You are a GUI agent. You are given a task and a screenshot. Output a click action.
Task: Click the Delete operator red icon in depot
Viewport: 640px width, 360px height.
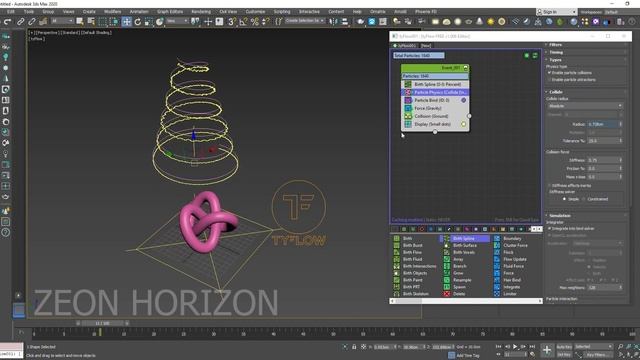[447, 294]
